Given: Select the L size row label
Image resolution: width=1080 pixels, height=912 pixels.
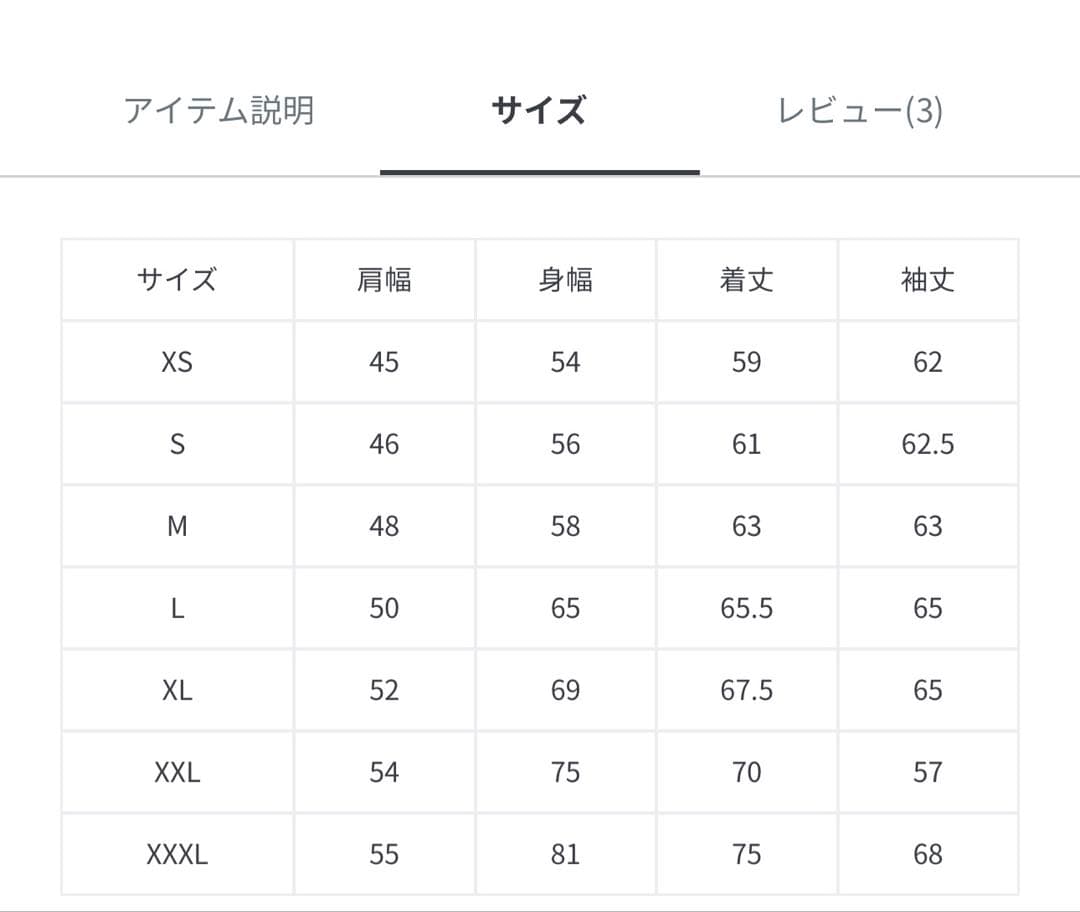Looking at the screenshot, I should point(176,608).
